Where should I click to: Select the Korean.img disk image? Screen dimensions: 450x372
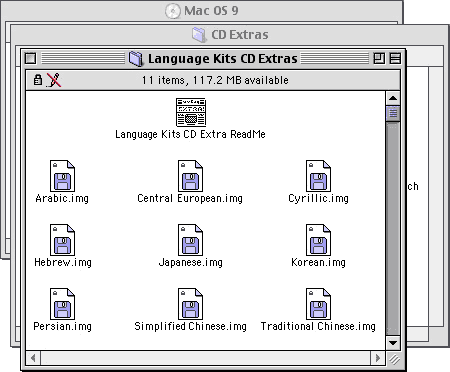318,240
